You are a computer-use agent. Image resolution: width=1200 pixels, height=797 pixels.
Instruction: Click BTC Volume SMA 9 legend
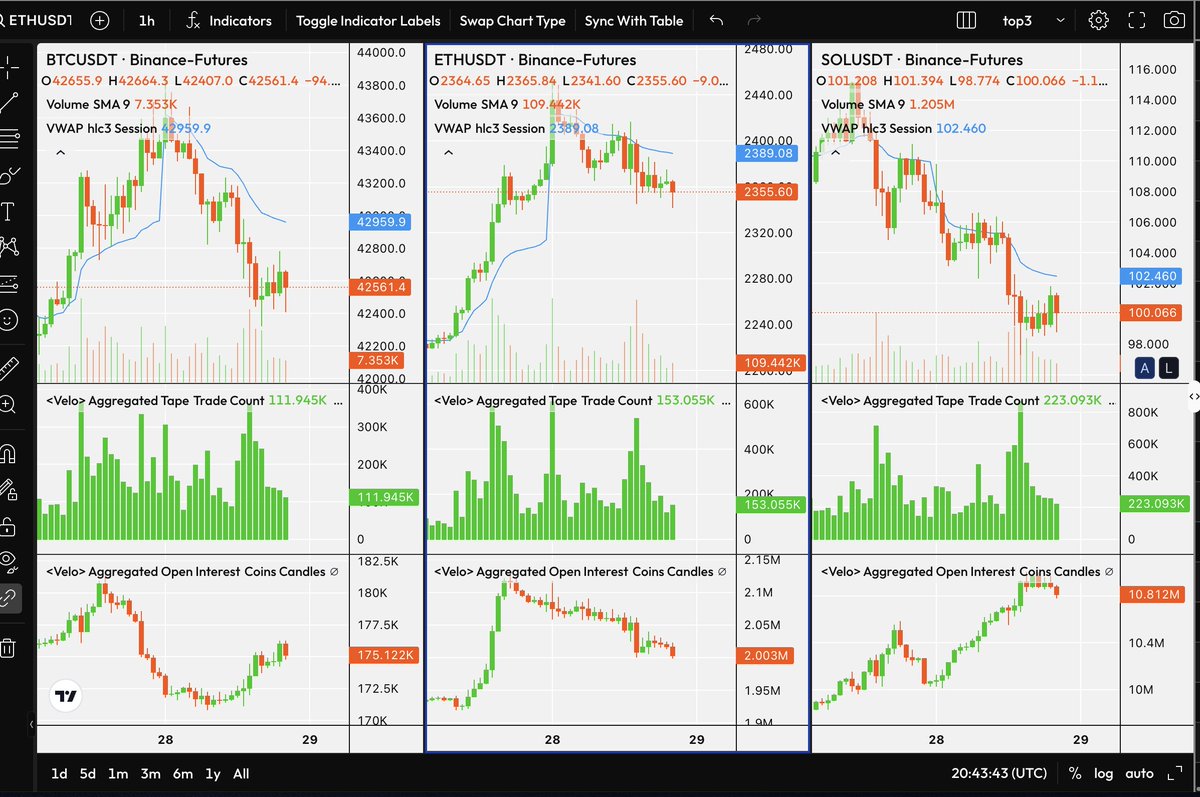point(112,104)
